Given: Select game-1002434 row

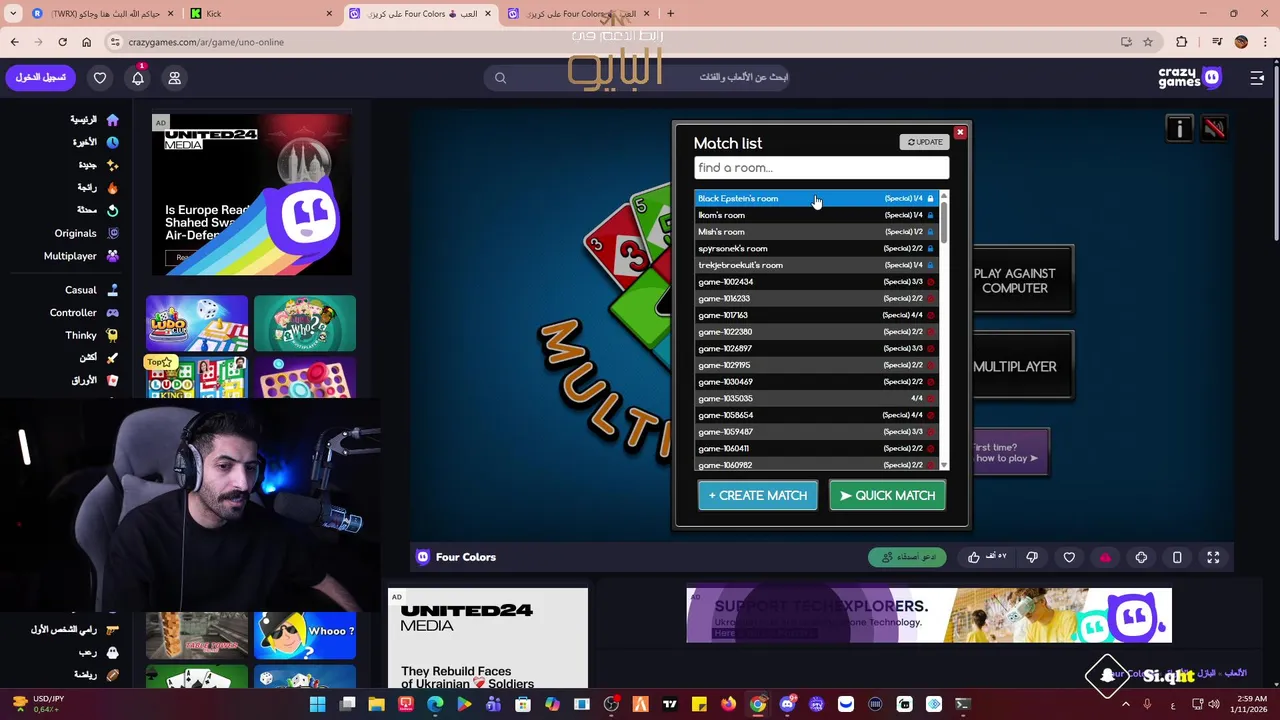Looking at the screenshot, I should tap(816, 282).
